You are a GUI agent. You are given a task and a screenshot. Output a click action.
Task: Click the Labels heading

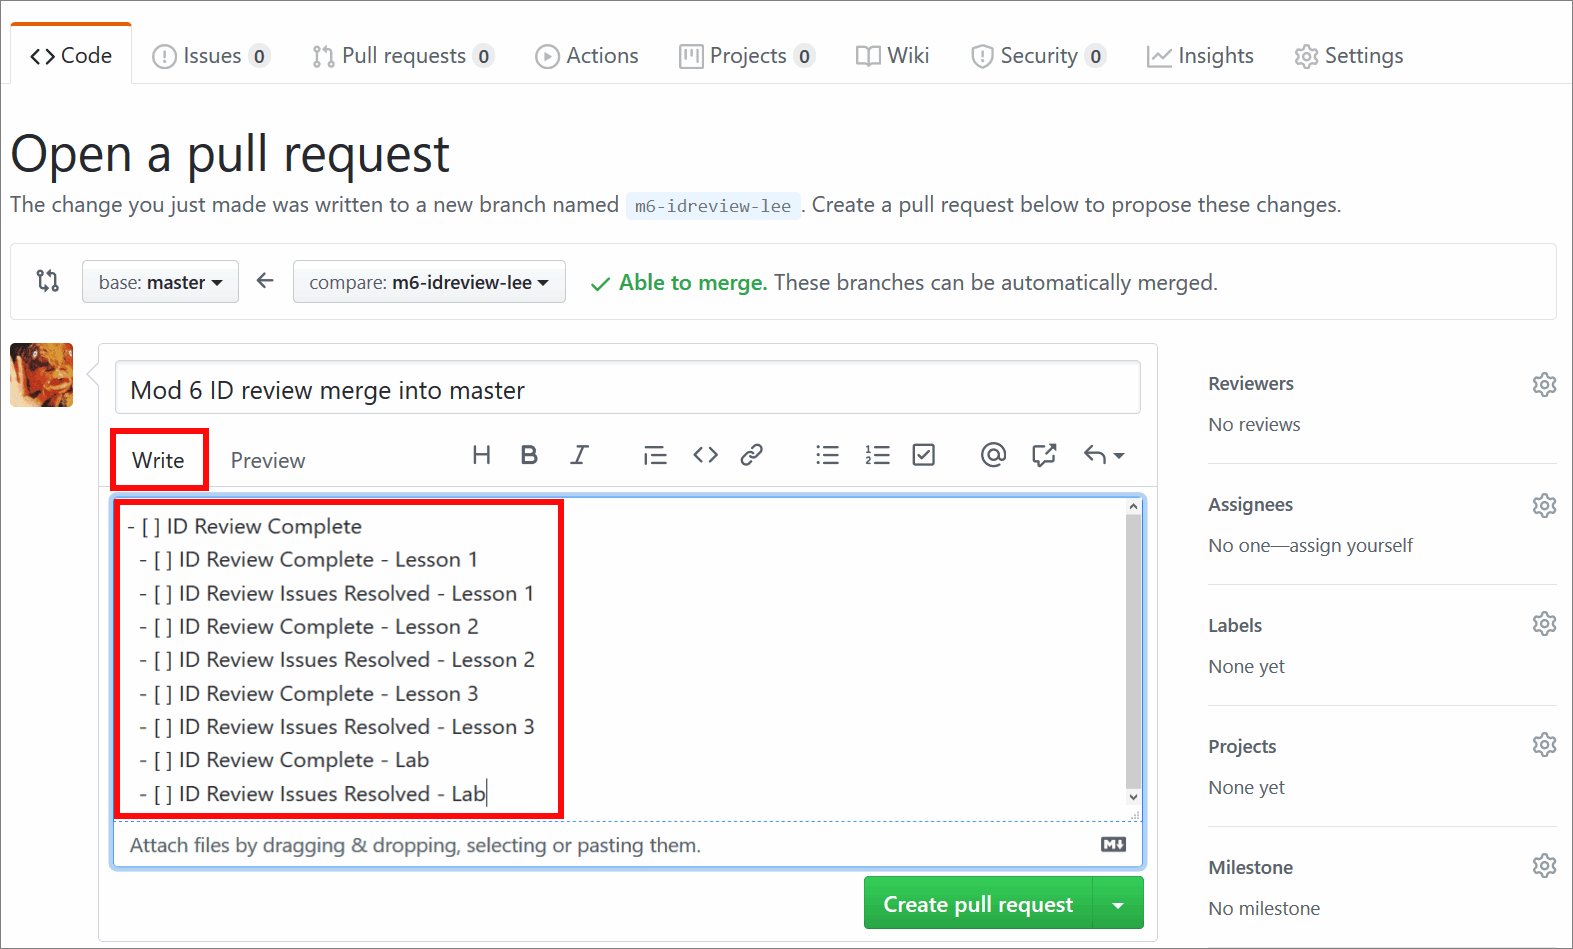(x=1235, y=626)
